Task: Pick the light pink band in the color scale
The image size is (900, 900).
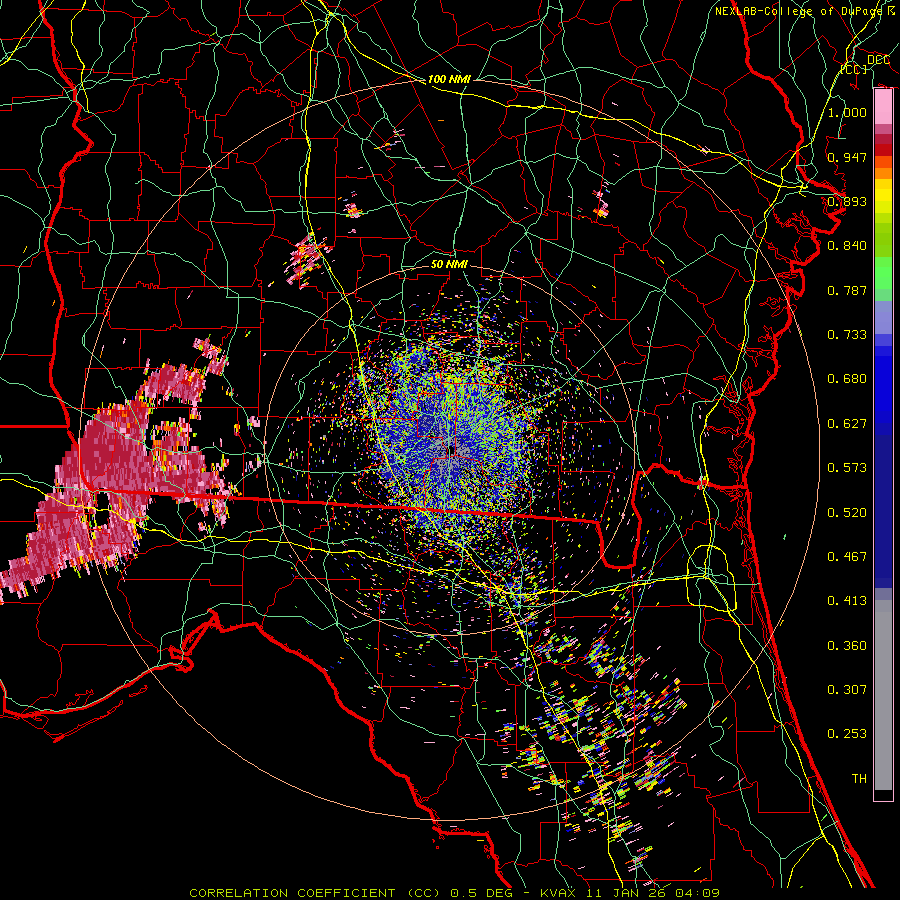Action: pos(883,107)
